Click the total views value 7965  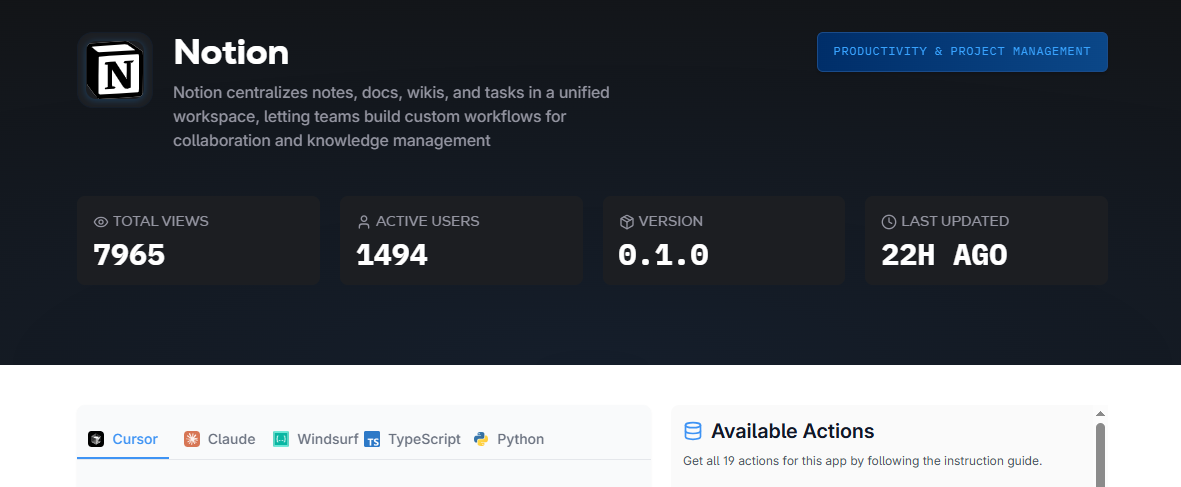pos(129,255)
